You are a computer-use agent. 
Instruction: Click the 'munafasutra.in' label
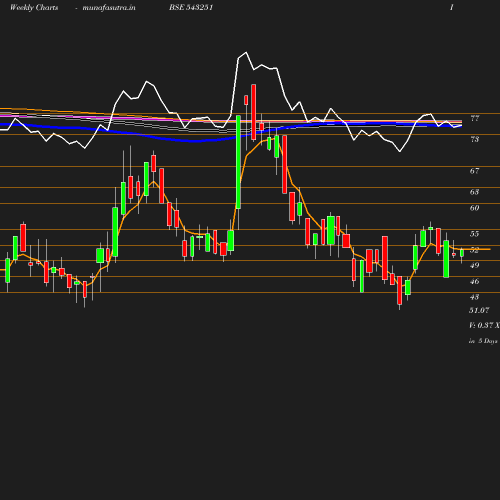109,7
